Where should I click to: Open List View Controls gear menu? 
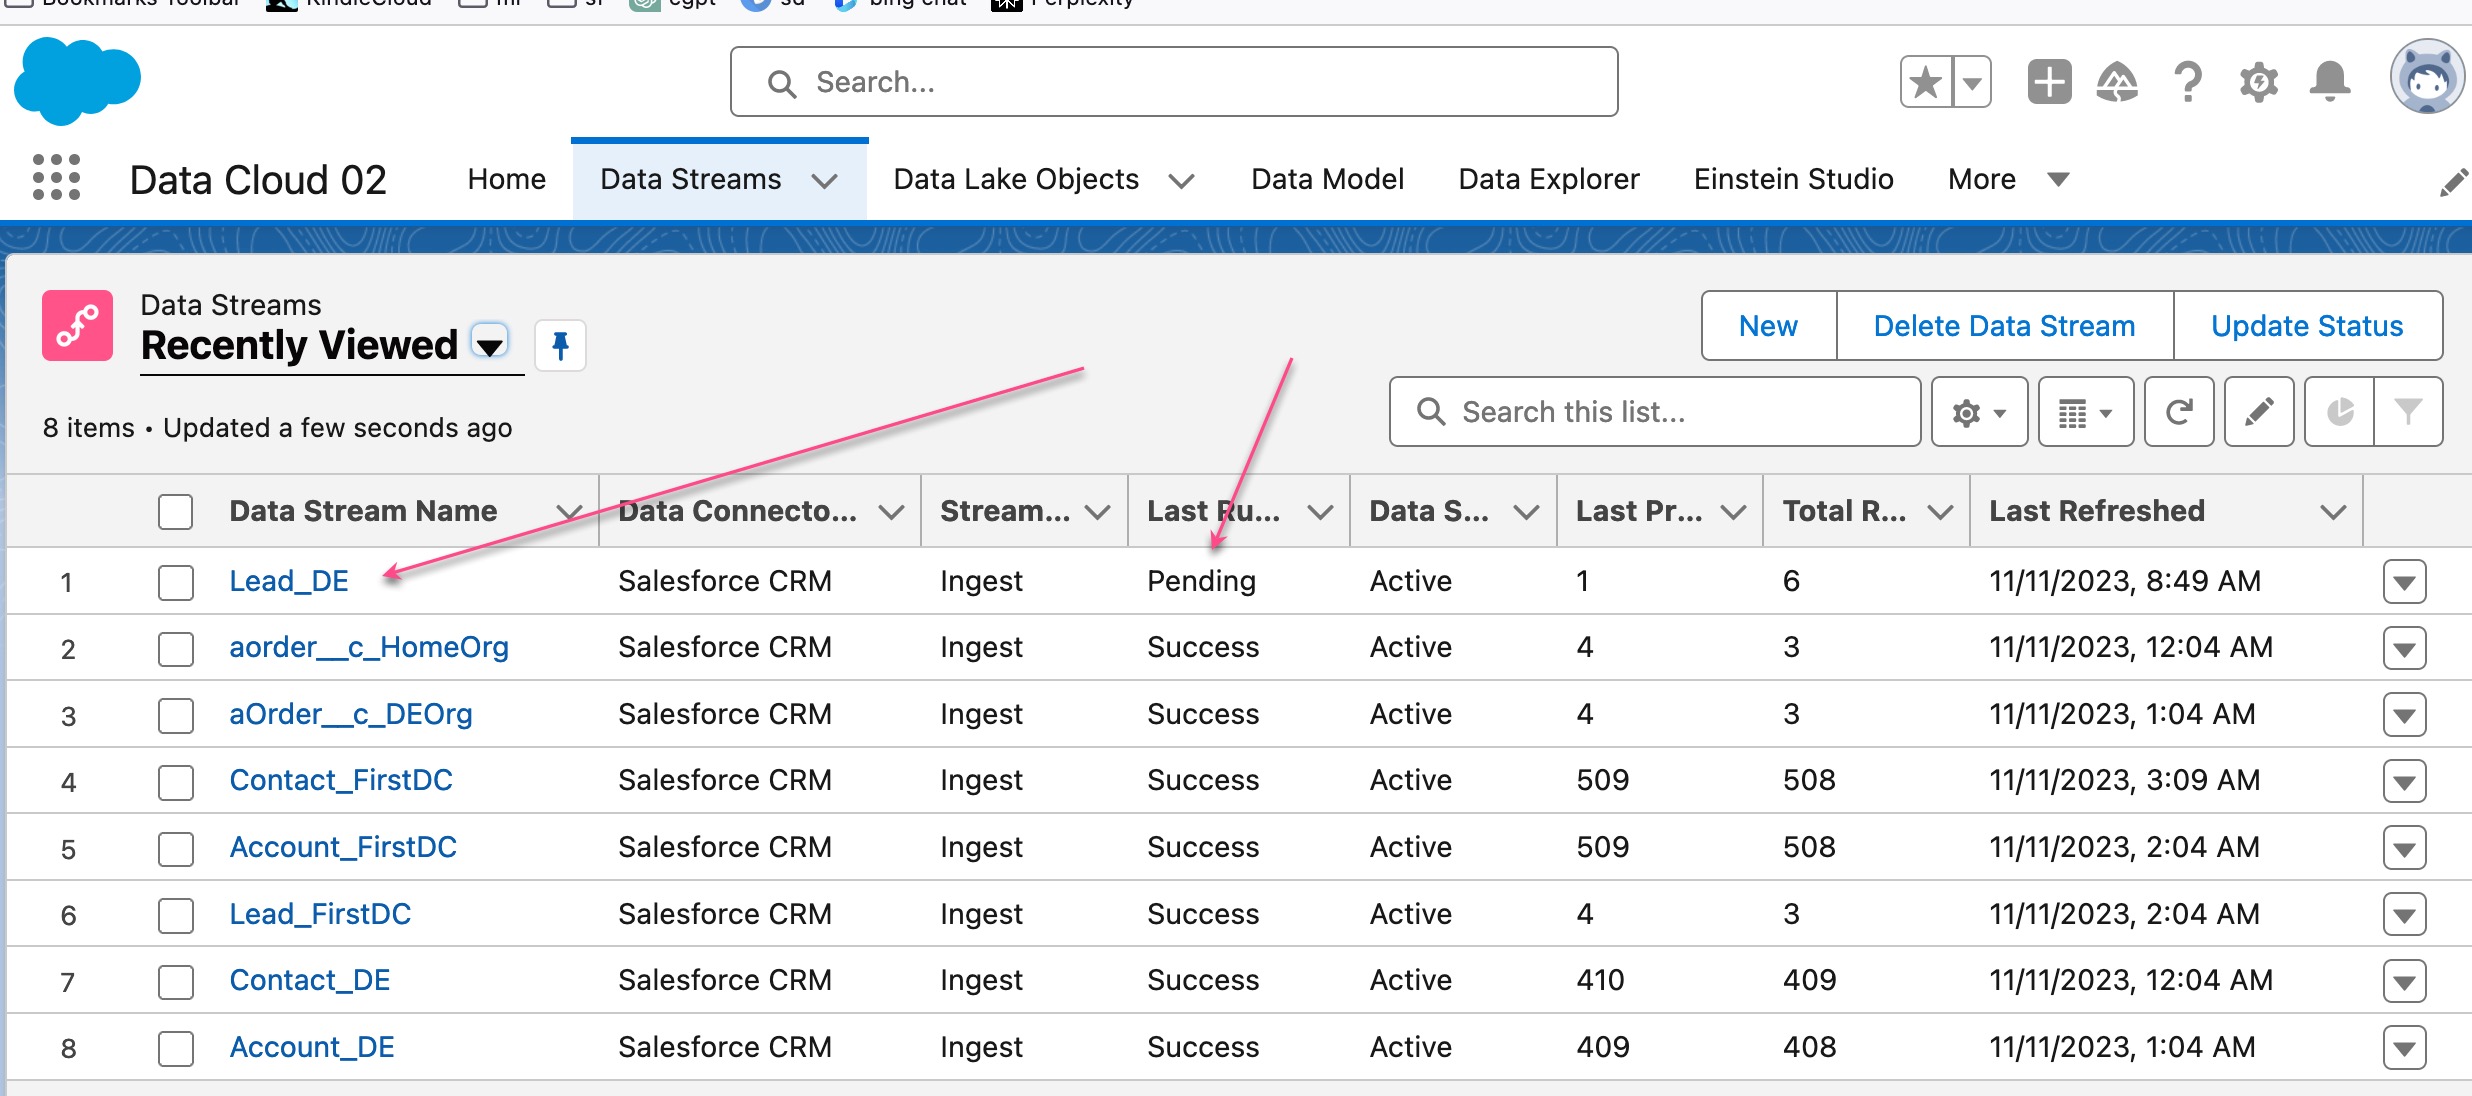(x=1979, y=412)
